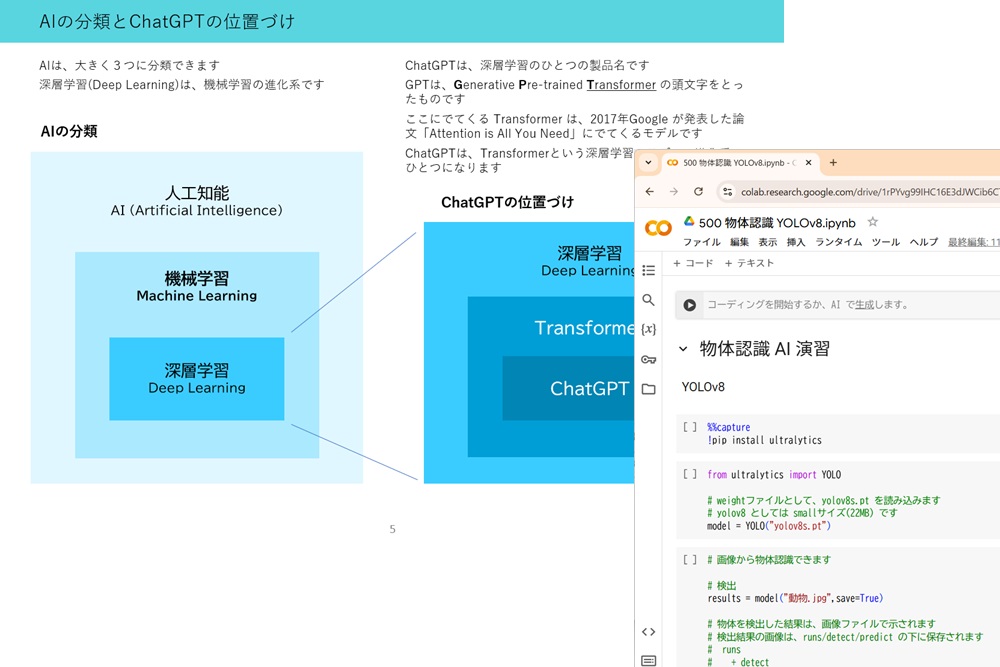The image size is (1000, 667).
Task: Click the results = model("動物.jpg") line
Action: pyautogui.click(x=795, y=598)
